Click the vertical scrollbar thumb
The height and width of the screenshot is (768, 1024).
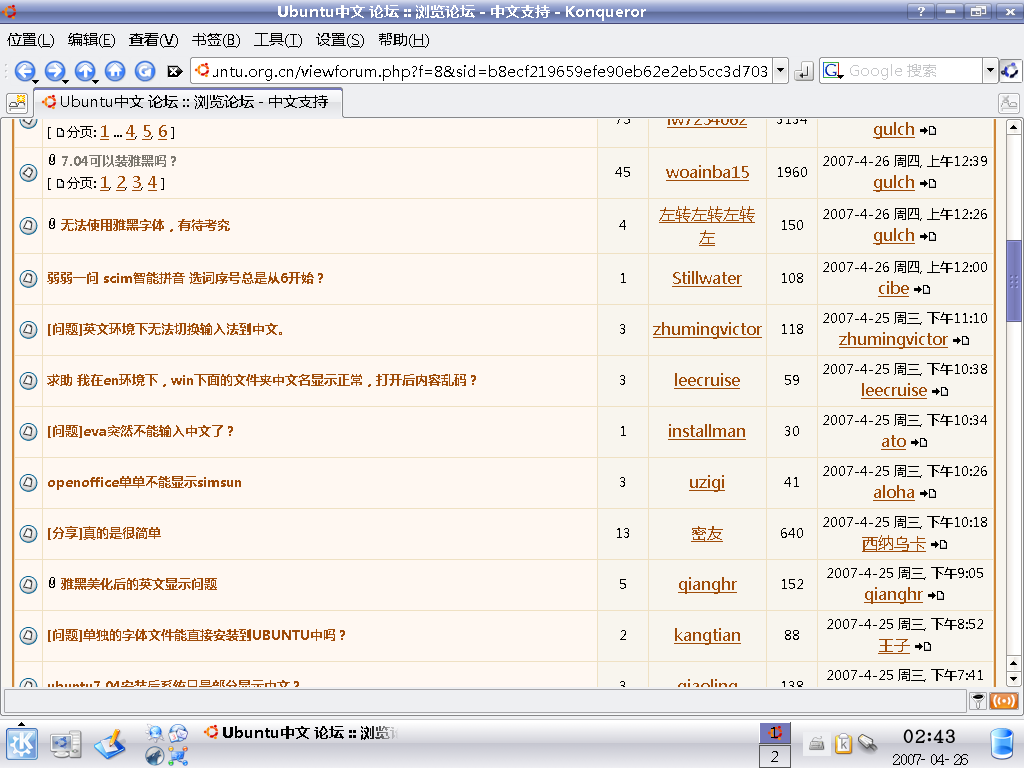point(1014,281)
